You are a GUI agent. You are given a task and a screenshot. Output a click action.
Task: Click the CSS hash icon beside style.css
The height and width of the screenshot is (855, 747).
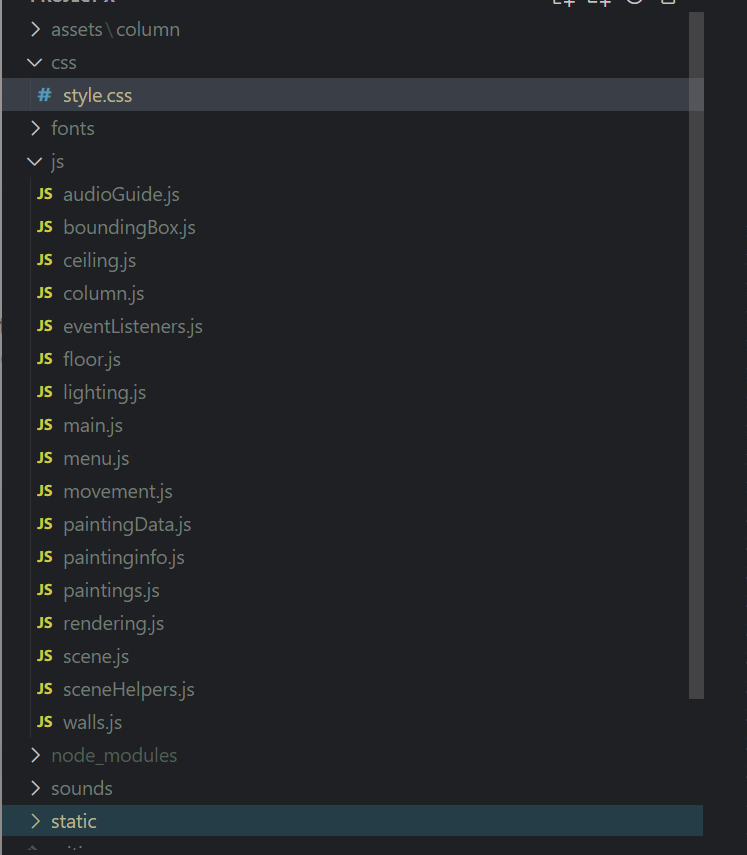click(x=45, y=95)
